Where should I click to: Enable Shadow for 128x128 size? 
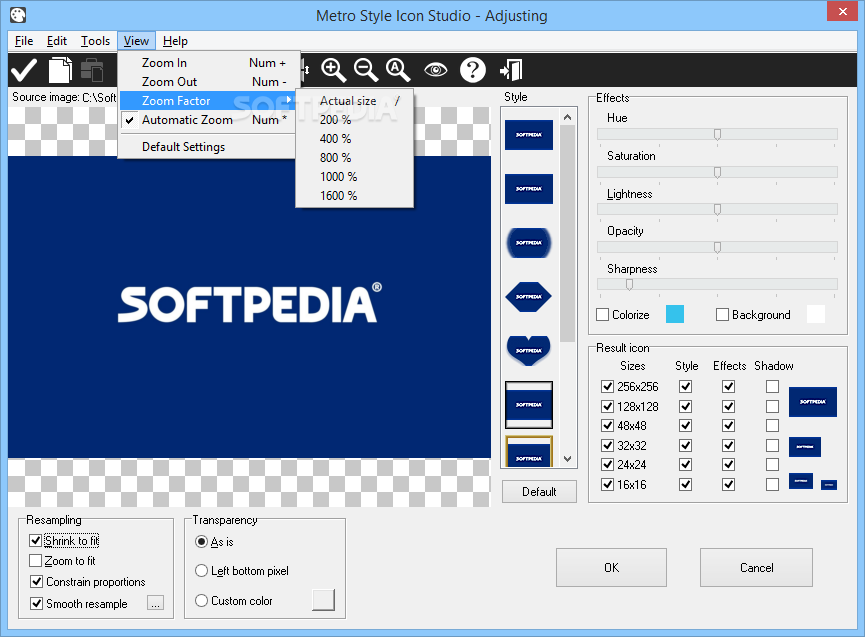click(772, 406)
